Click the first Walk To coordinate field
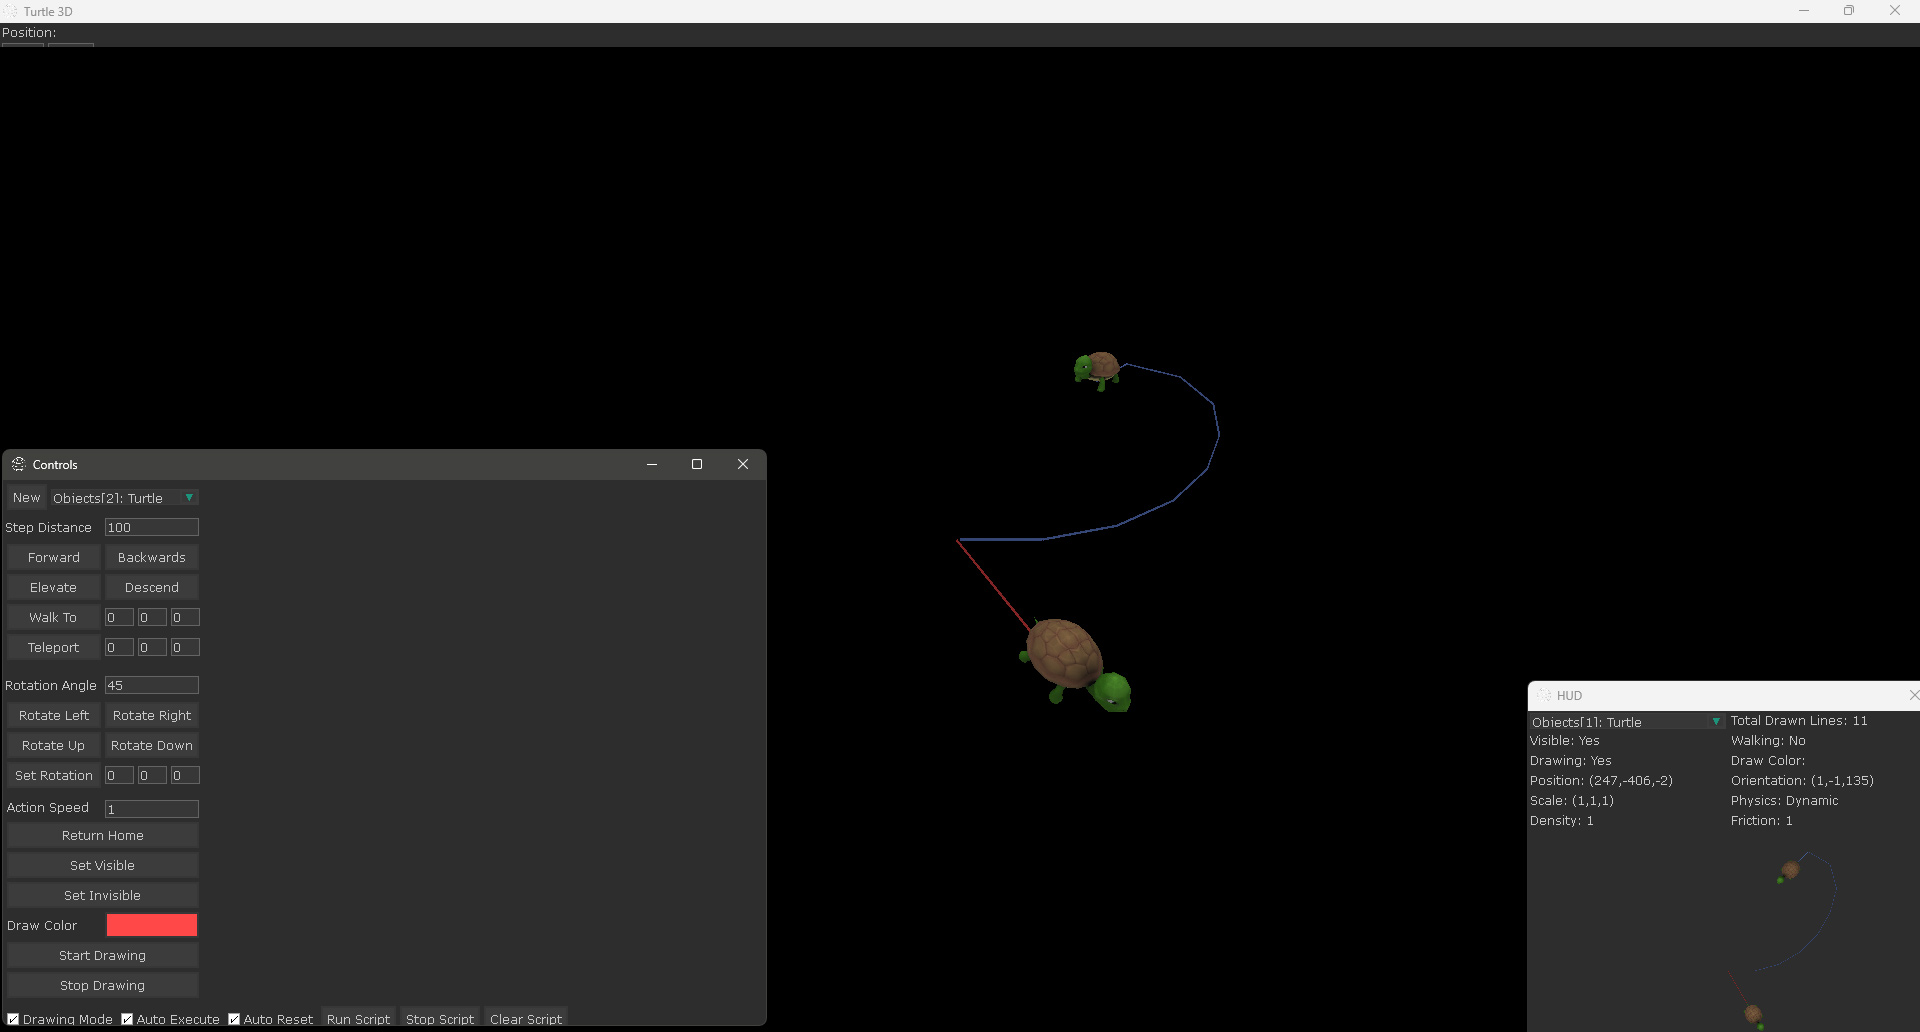This screenshot has height=1032, width=1920. click(119, 618)
